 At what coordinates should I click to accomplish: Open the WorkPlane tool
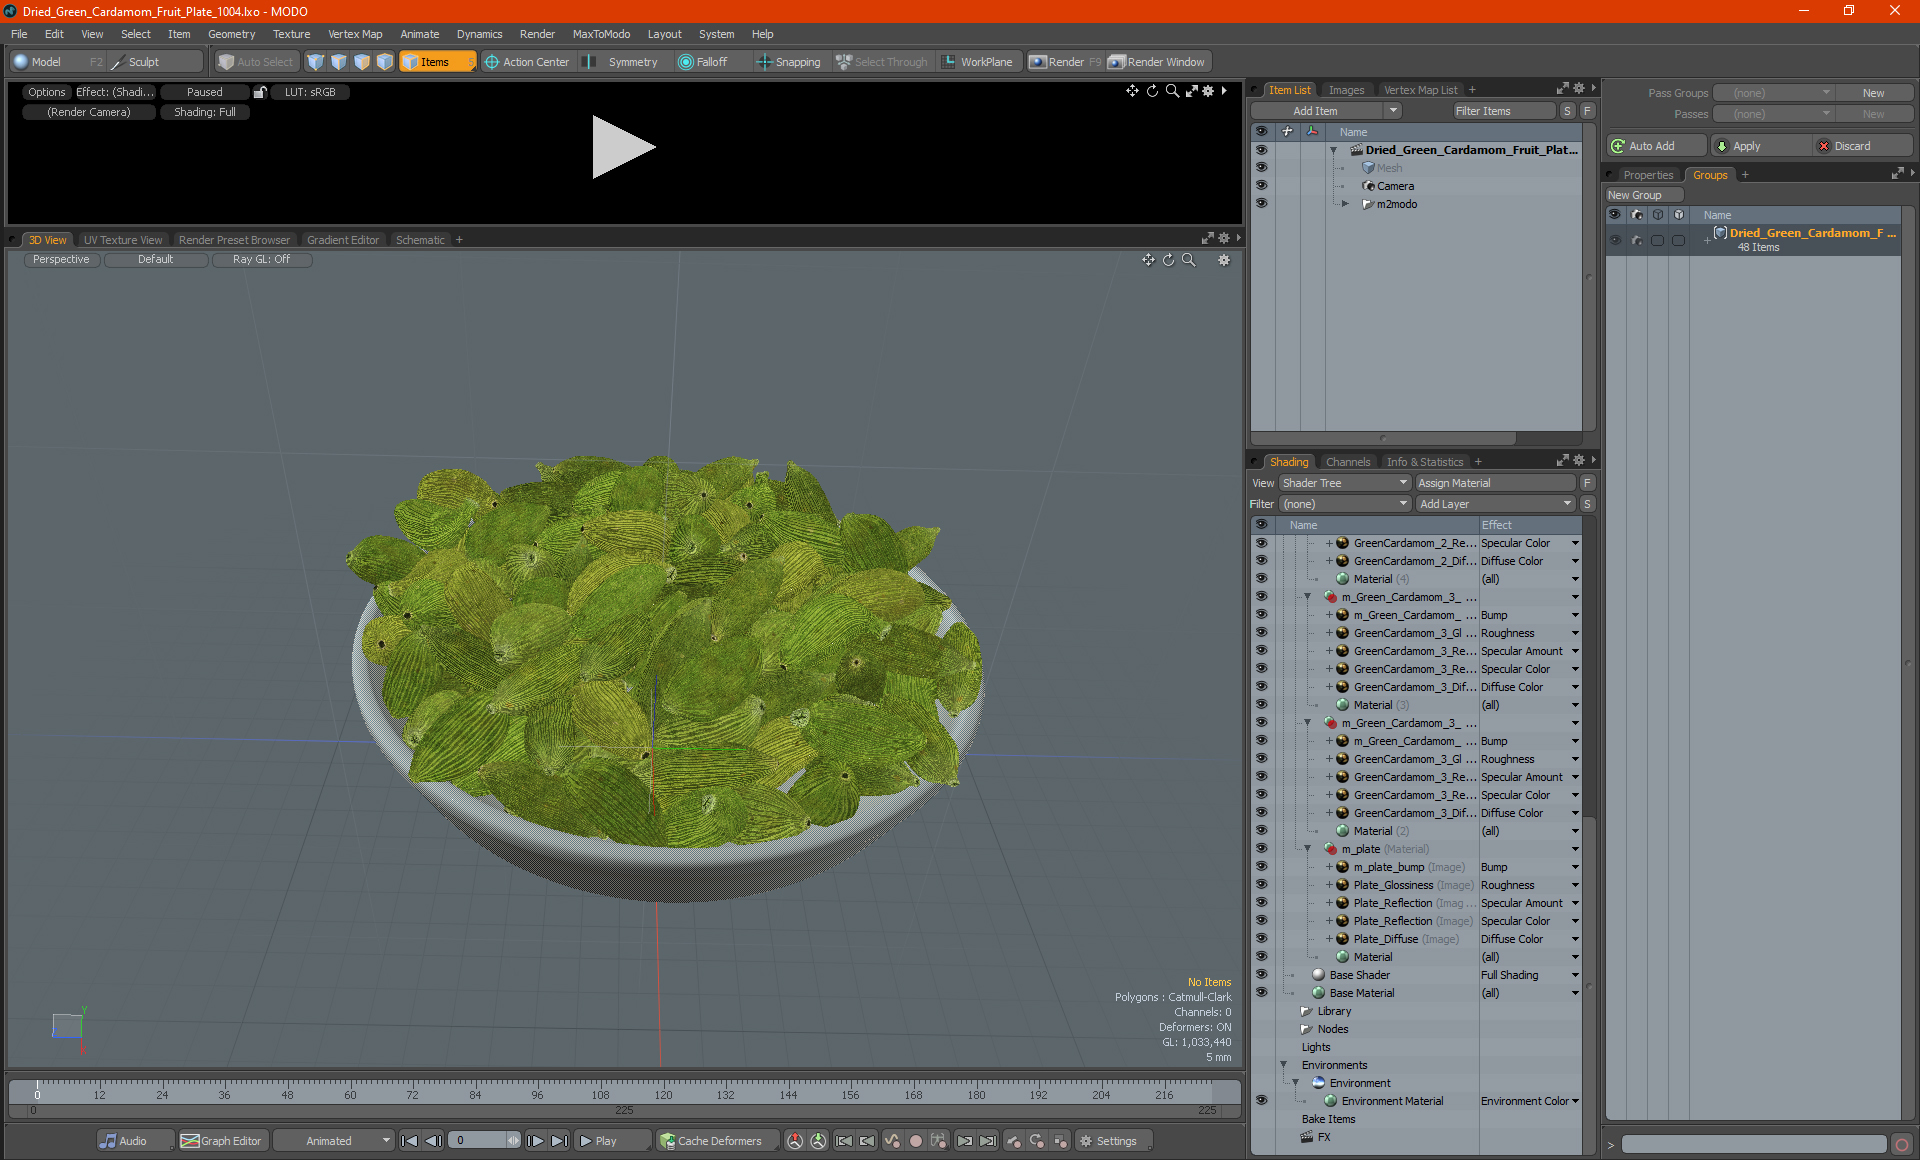(x=977, y=62)
